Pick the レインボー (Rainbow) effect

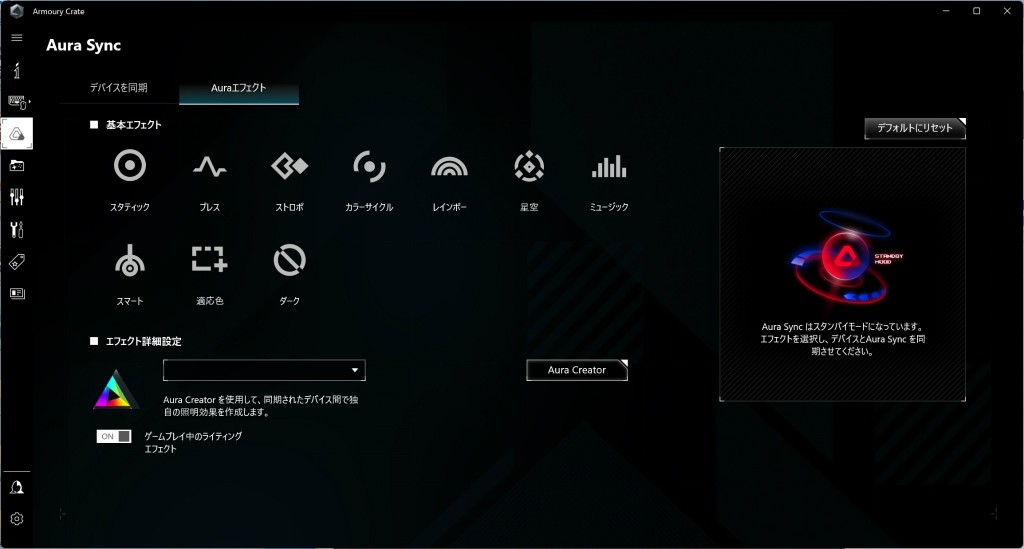point(449,167)
